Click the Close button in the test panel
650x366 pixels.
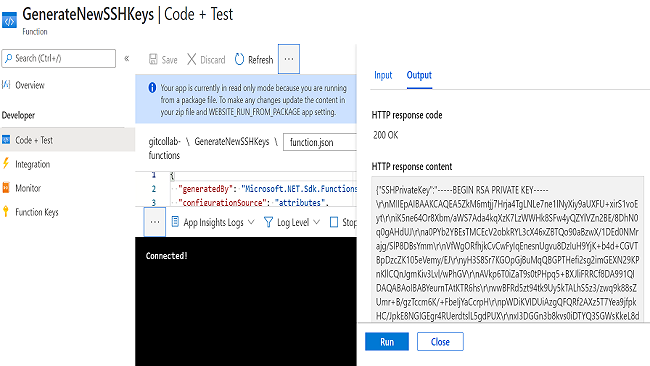pyautogui.click(x=440, y=342)
